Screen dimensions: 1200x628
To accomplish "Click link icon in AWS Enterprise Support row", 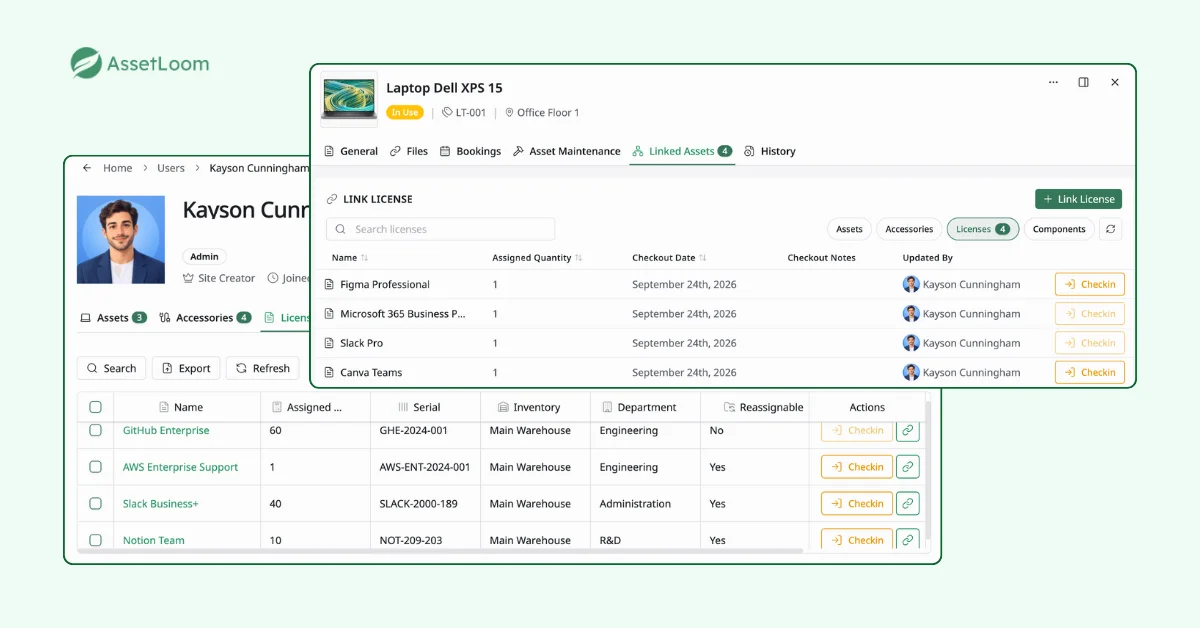I will pyautogui.click(x=907, y=467).
